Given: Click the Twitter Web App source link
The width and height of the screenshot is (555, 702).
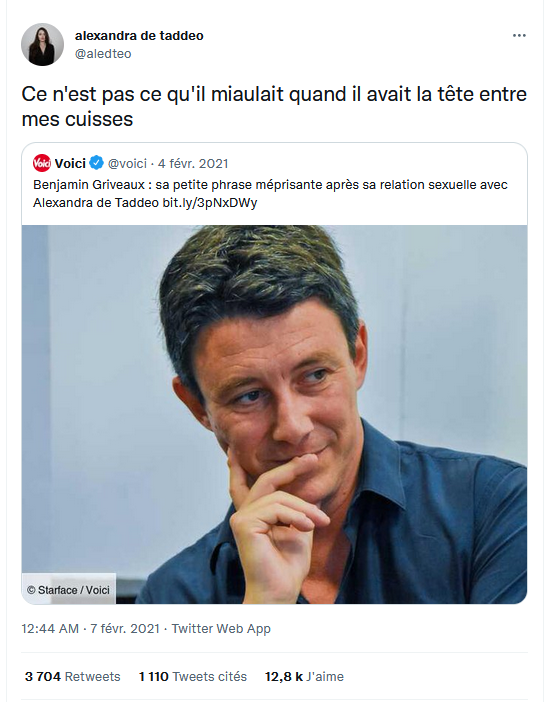Looking at the screenshot, I should (x=221, y=629).
